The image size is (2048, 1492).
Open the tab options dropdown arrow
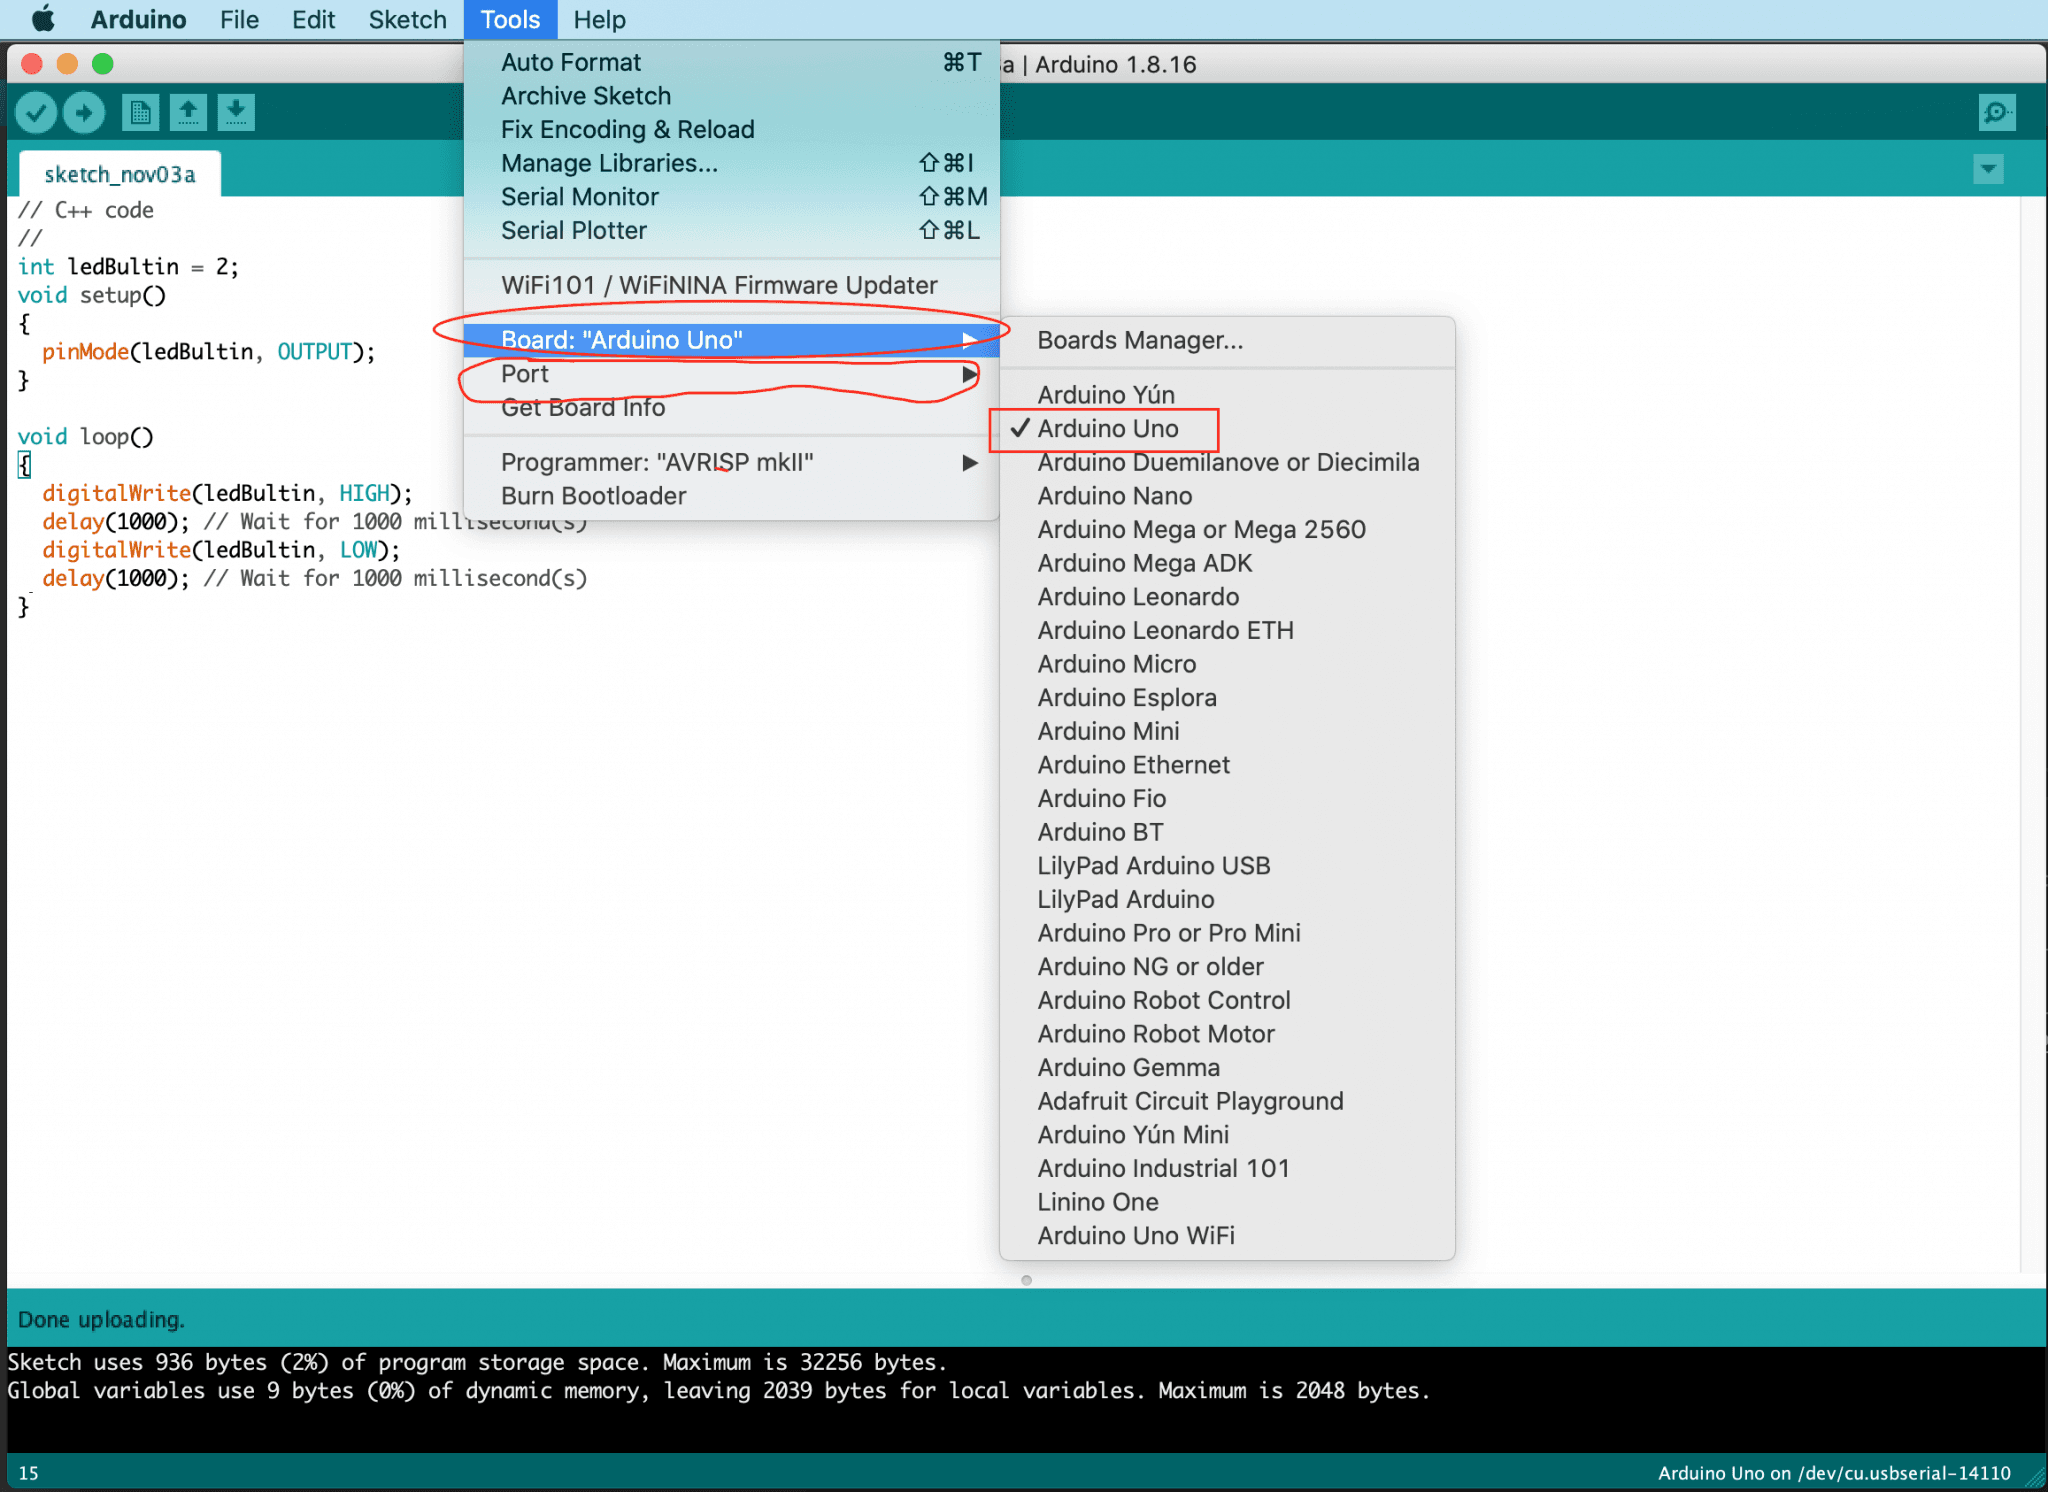pos(1988,169)
